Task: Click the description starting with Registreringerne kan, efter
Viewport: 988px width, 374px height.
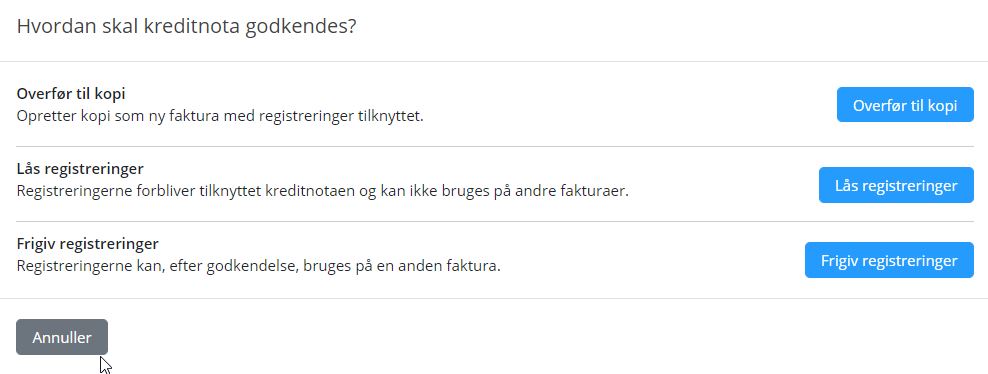Action: 258,266
